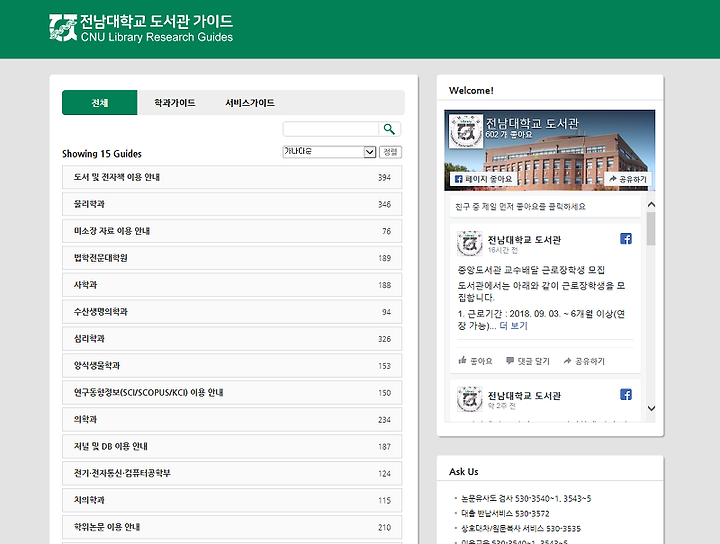Open the 미소장 자료 이용 안내 guide
The width and height of the screenshot is (720, 544).
(x=232, y=231)
